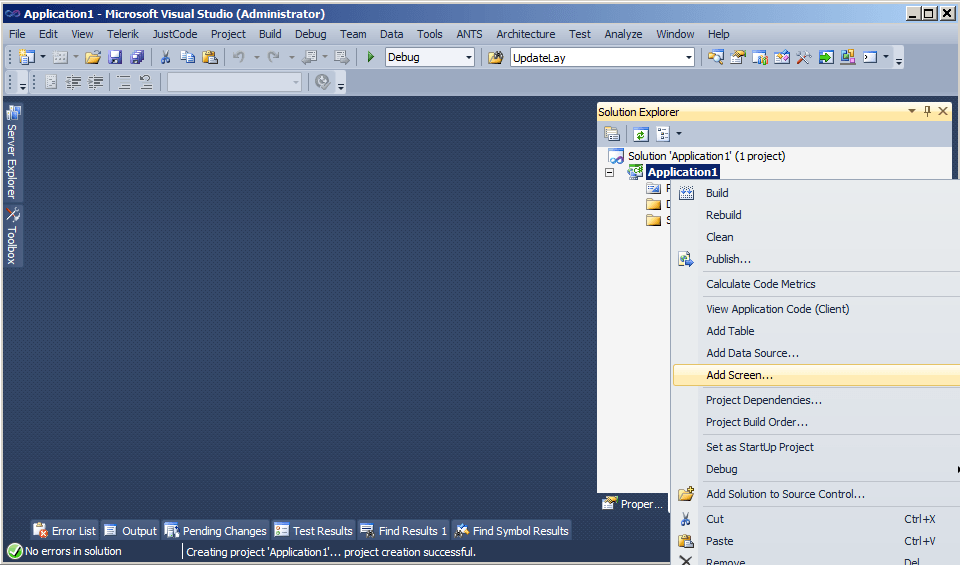Switch to Test Results tab

point(313,531)
